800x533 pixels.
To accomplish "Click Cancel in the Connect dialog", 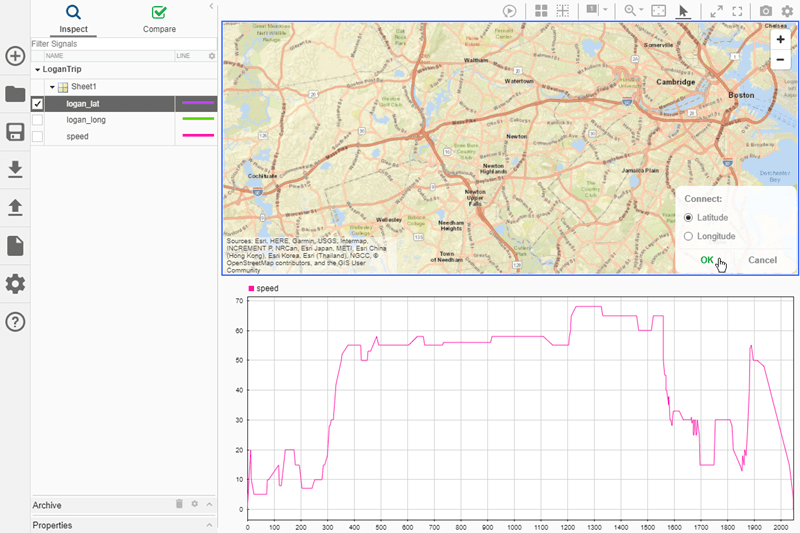I will (x=762, y=260).
